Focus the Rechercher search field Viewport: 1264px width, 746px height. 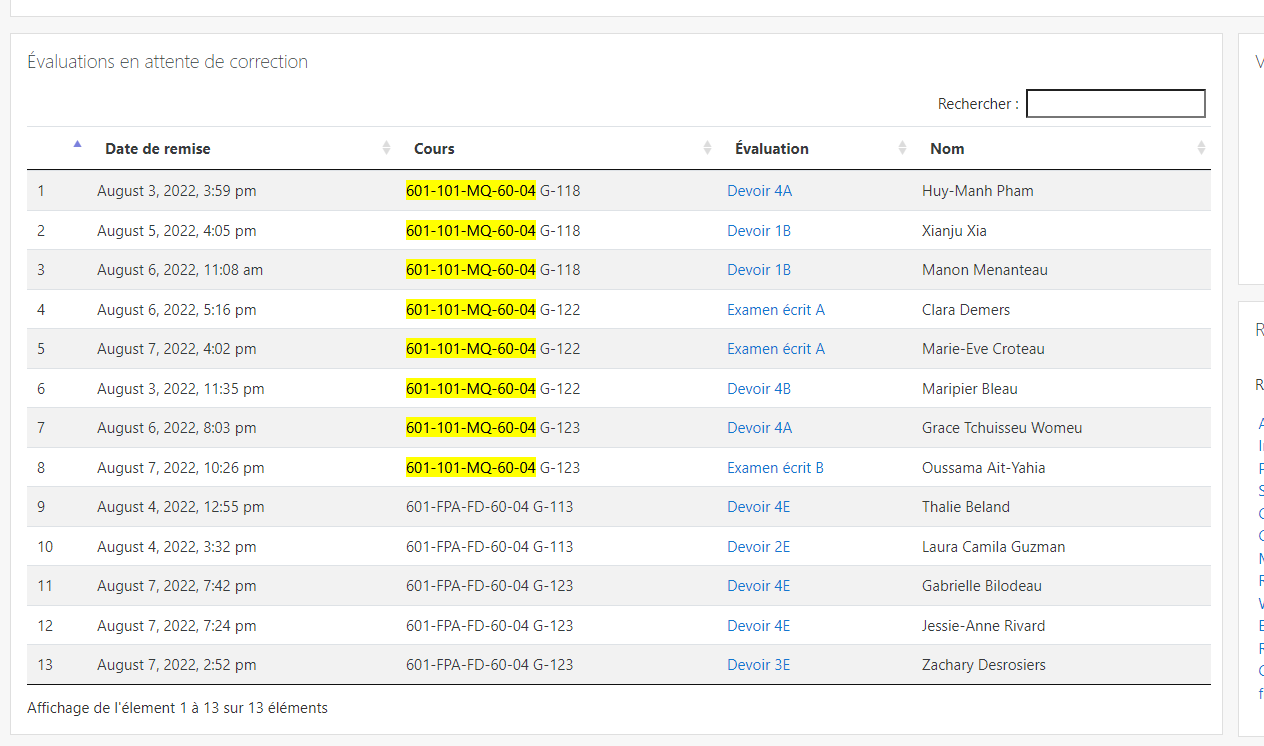coord(1115,103)
